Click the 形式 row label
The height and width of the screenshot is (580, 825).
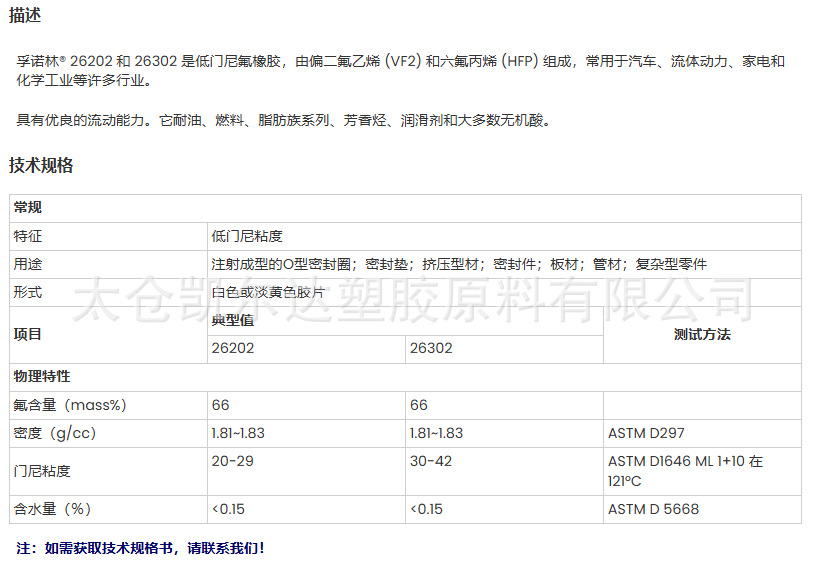click(25, 293)
